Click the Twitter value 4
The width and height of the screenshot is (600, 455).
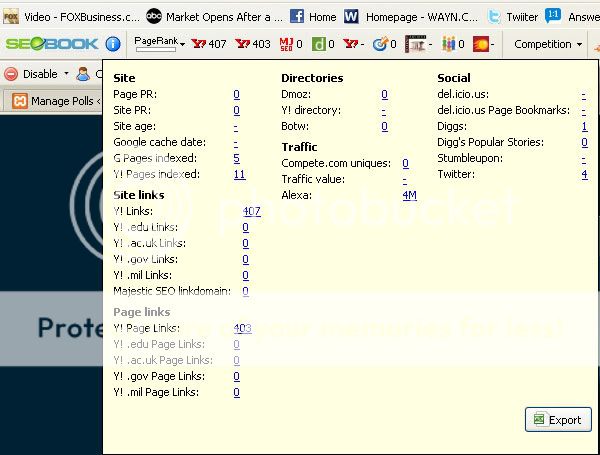click(x=584, y=174)
